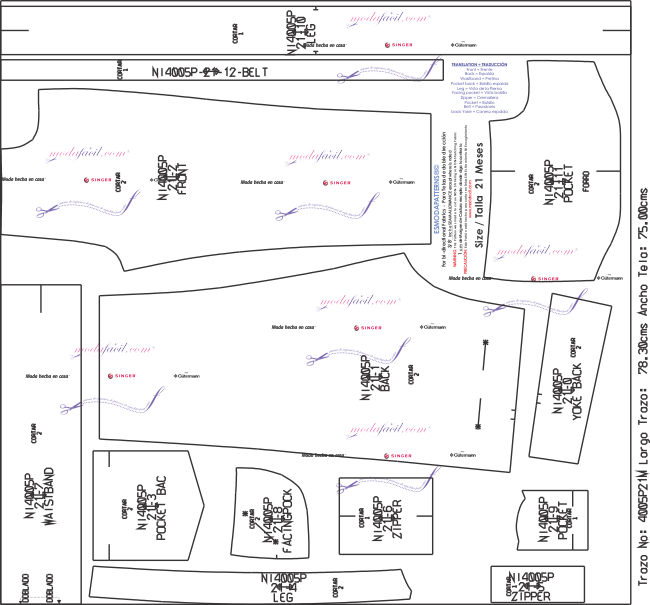
Task: Select the 21-2 FRONT pattern piece label
Action: [167, 180]
